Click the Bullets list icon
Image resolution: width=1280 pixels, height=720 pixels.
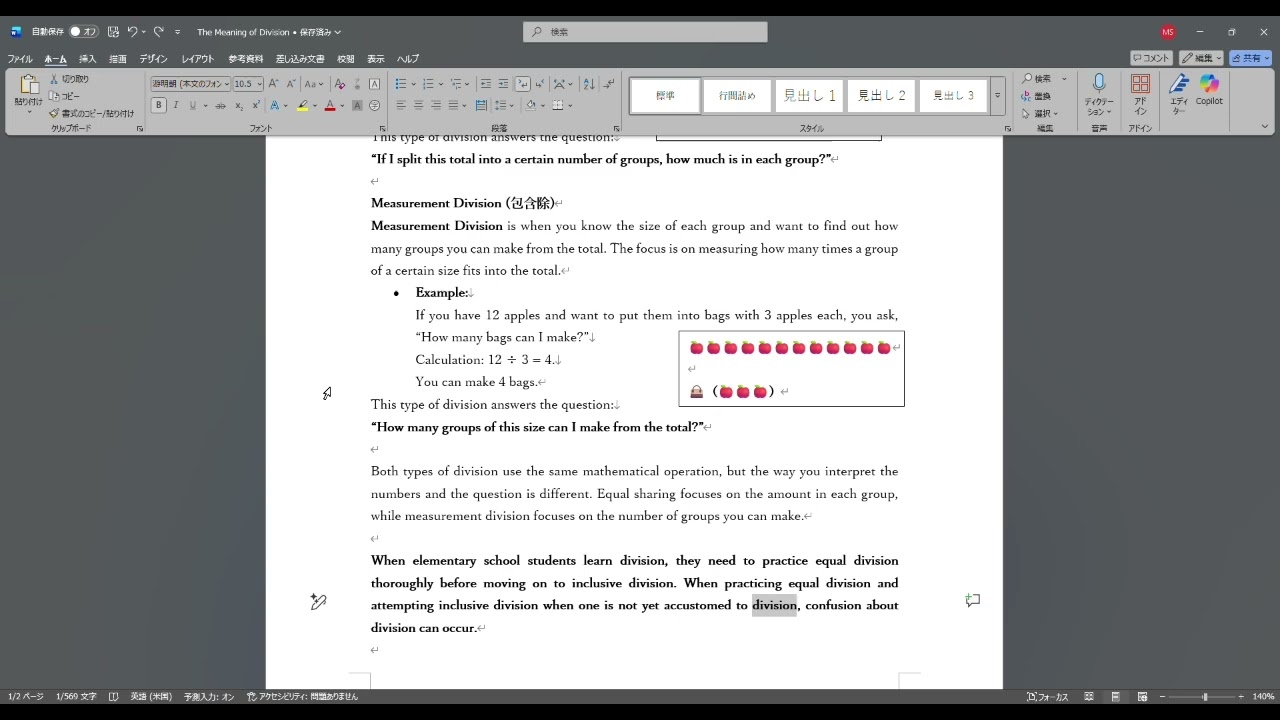click(x=400, y=84)
